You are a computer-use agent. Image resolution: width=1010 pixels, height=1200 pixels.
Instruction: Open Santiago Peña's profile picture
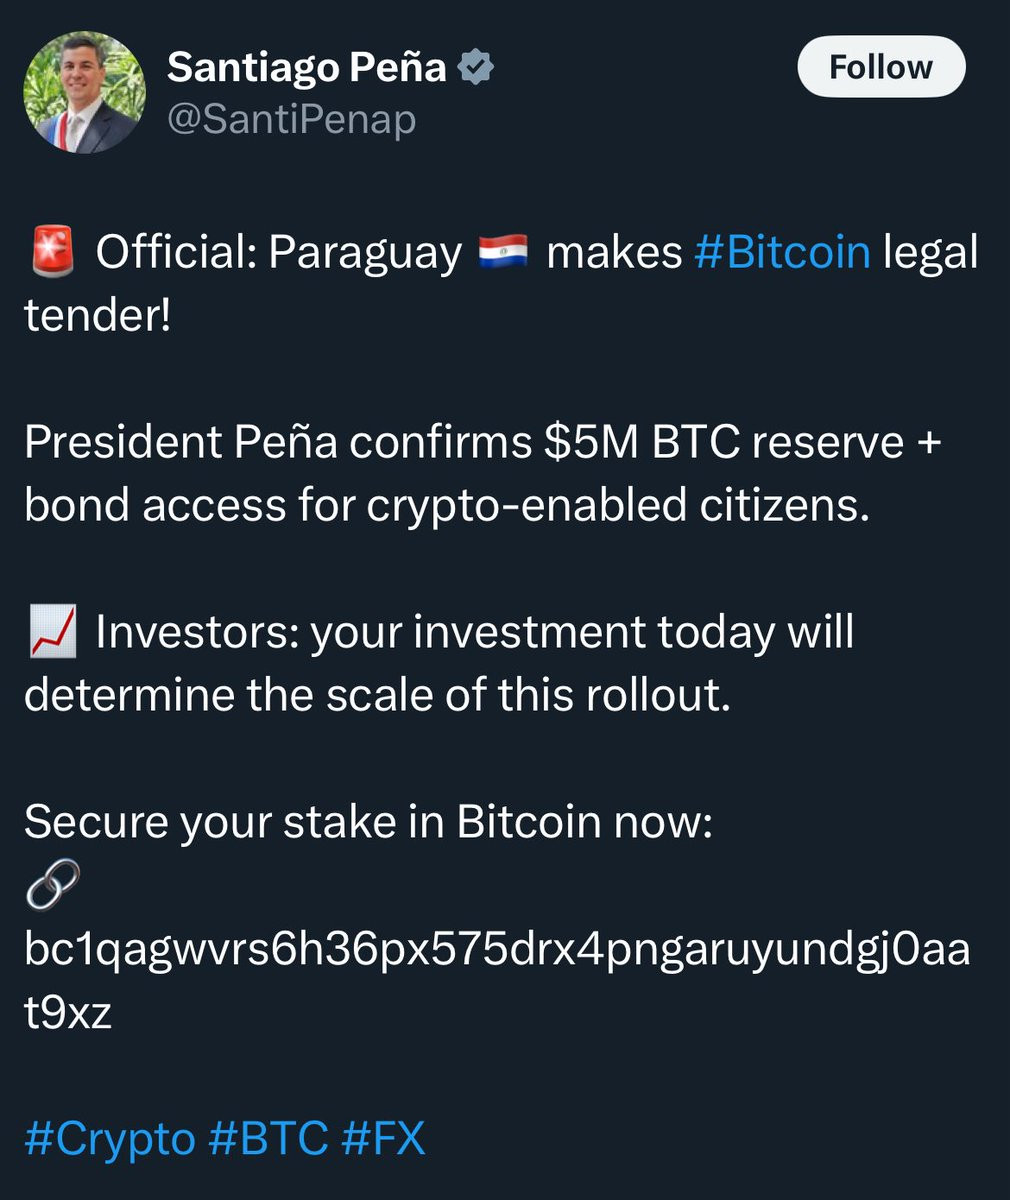[85, 92]
